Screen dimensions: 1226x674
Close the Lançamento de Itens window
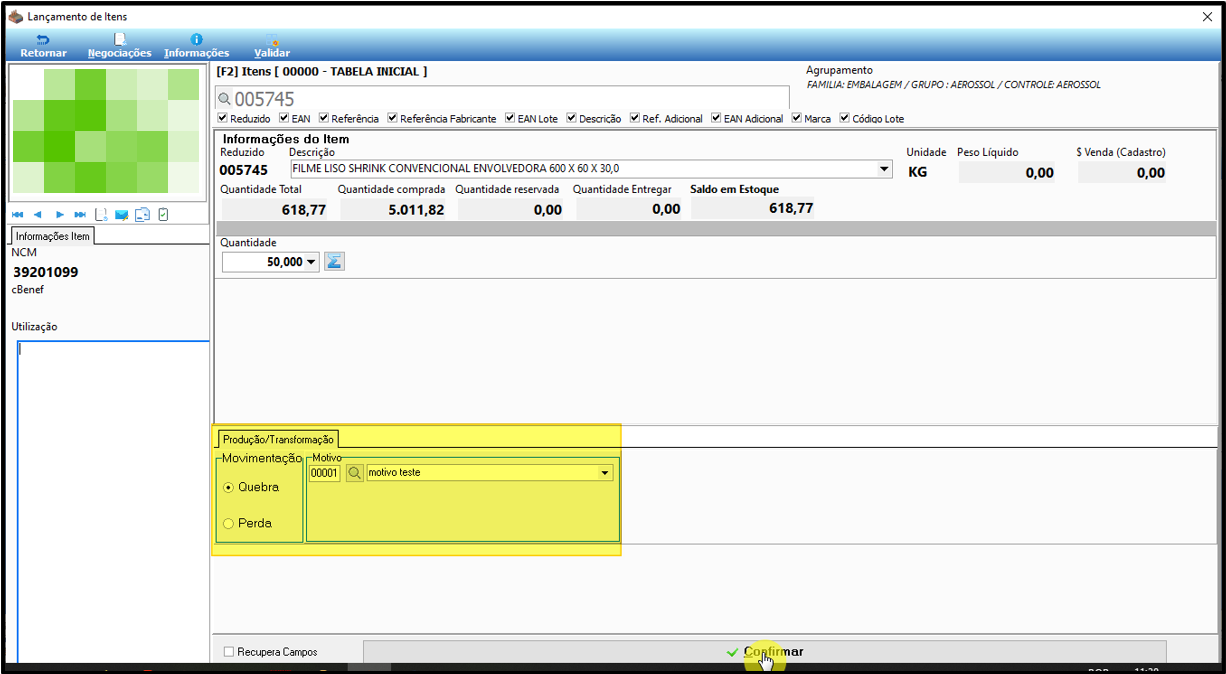coord(1206,17)
